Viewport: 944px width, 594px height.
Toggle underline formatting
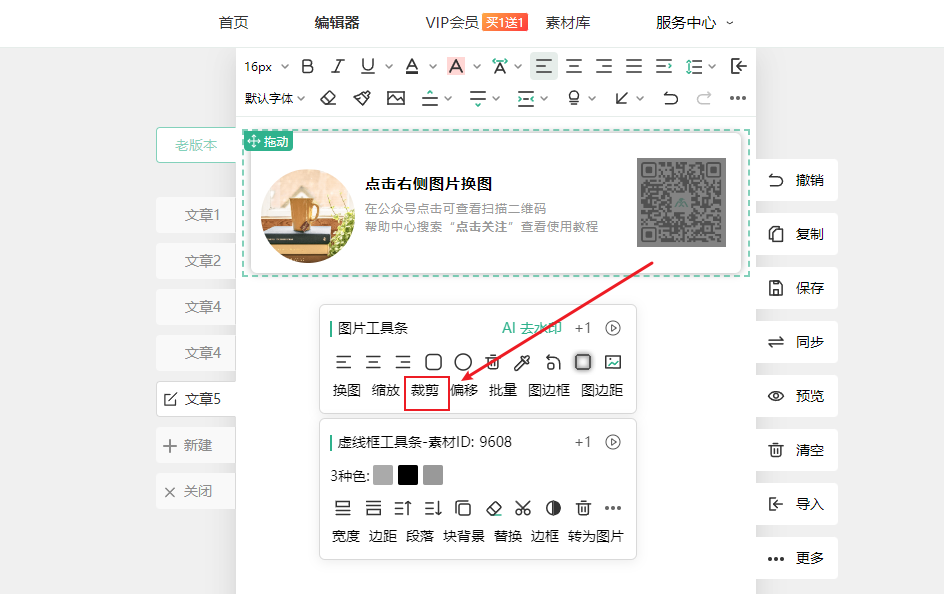tap(368, 66)
